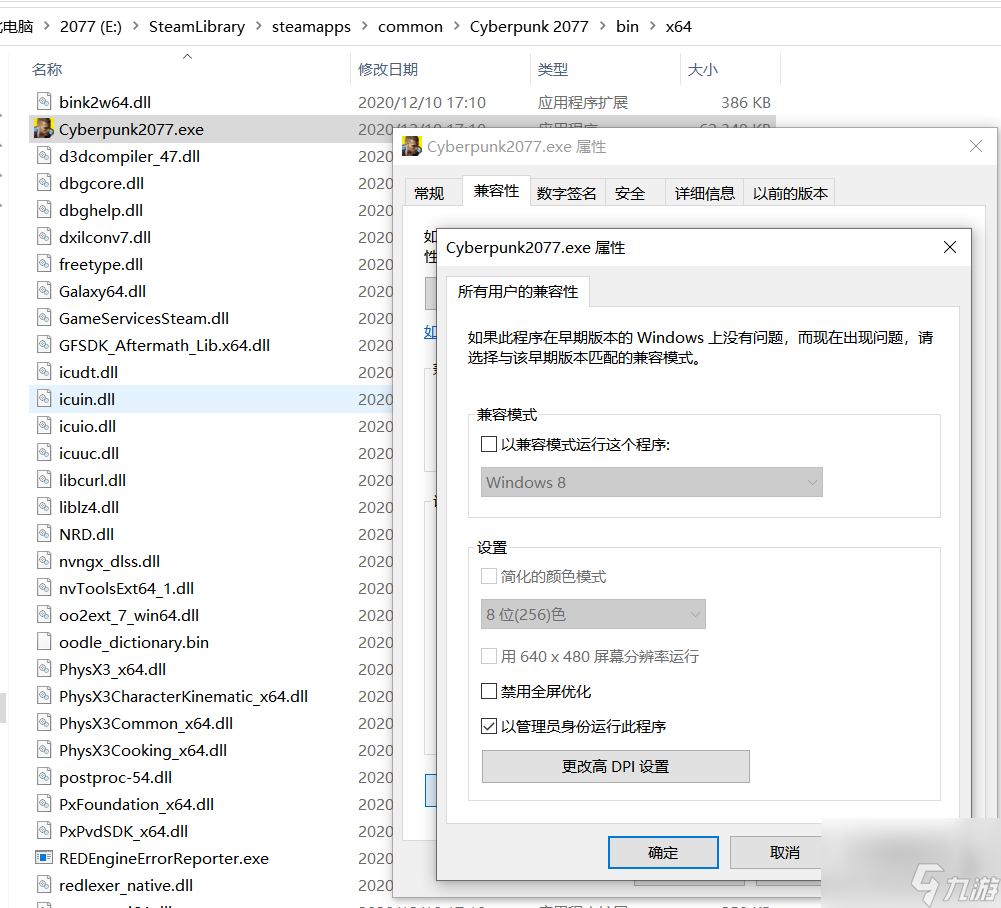Image resolution: width=1001 pixels, height=908 pixels.
Task: Click the REDEngineErrorReporter.exe icon
Action: click(x=44, y=858)
